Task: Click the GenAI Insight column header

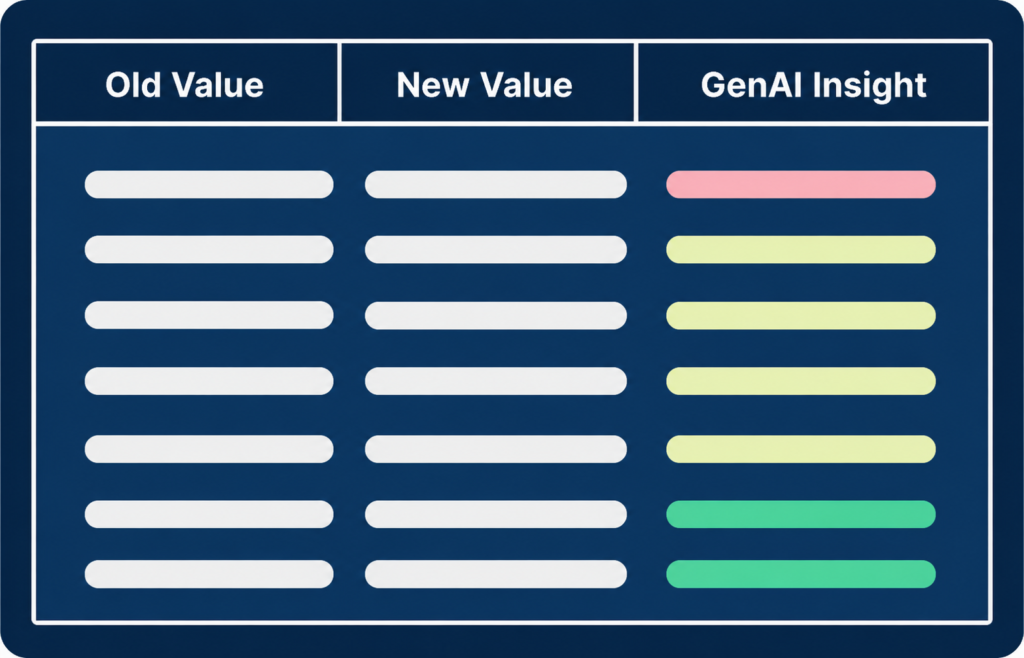Action: click(814, 85)
